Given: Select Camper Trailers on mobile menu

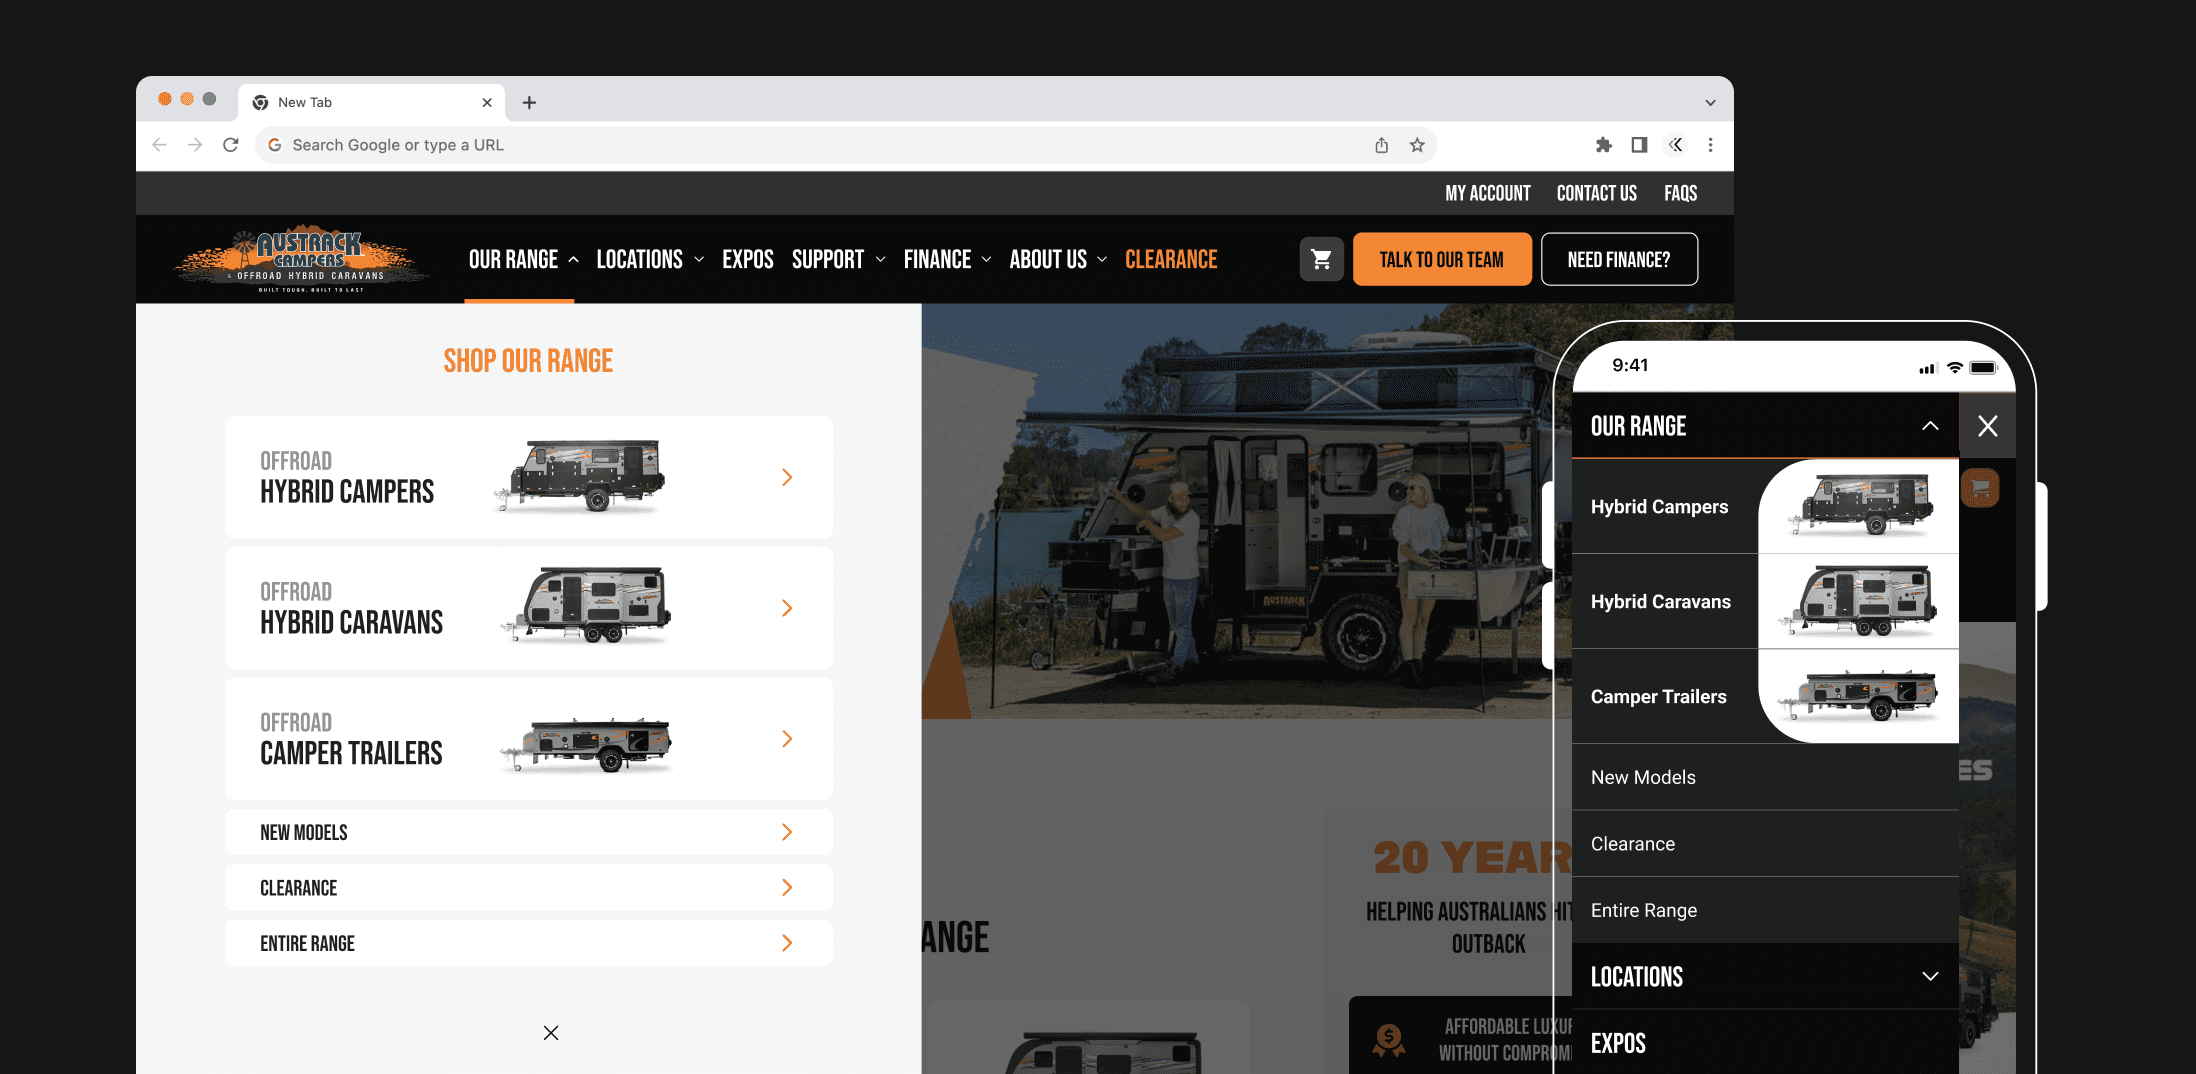Looking at the screenshot, I should point(1658,697).
